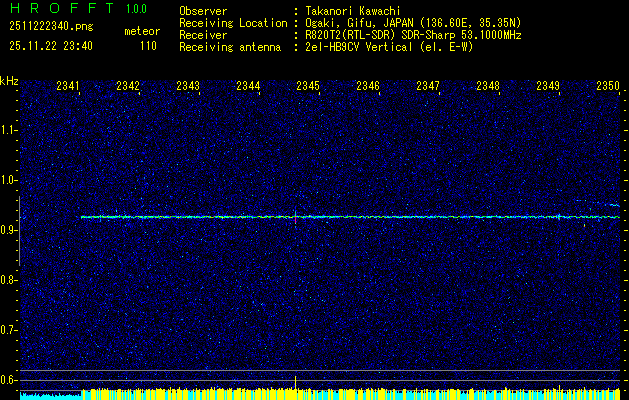Click the meteor label
The height and width of the screenshot is (400, 629).
(x=142, y=31)
